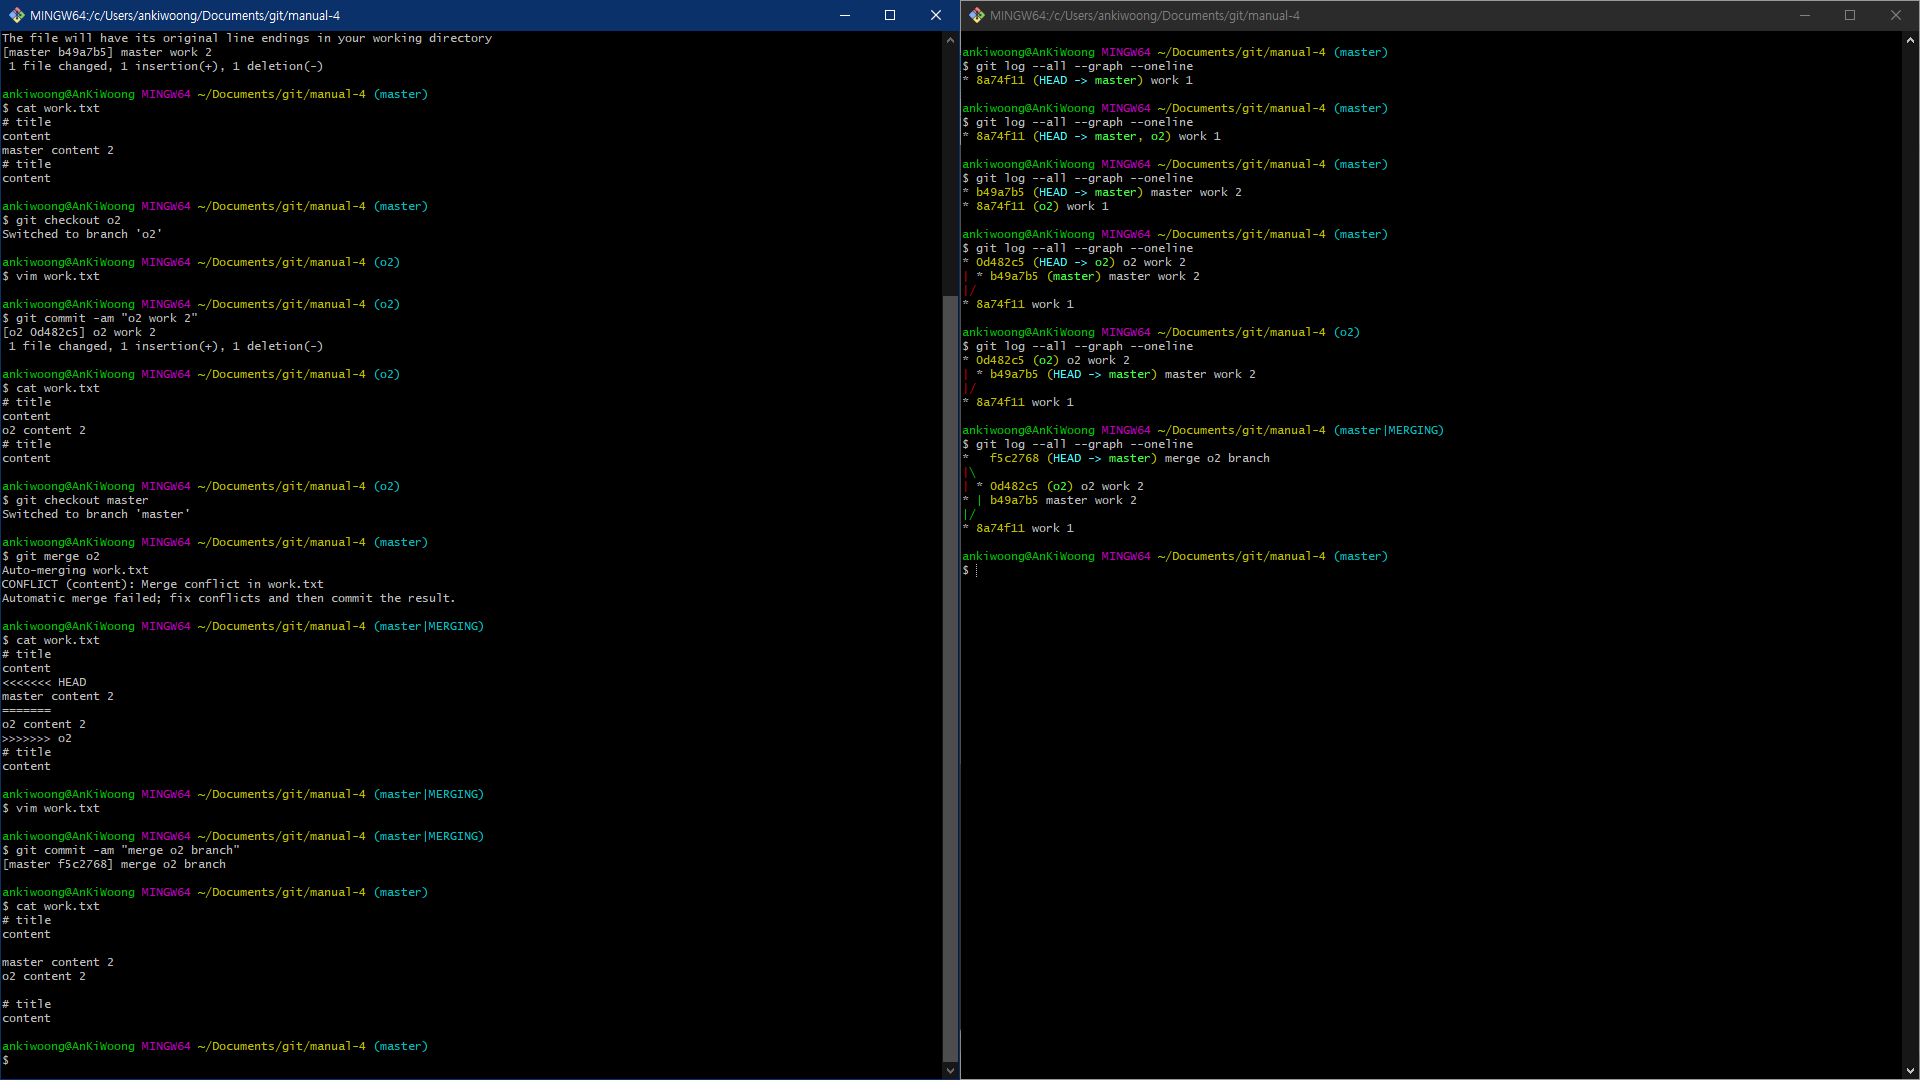Click the CONFLICT message line in left terminal

click(x=162, y=584)
